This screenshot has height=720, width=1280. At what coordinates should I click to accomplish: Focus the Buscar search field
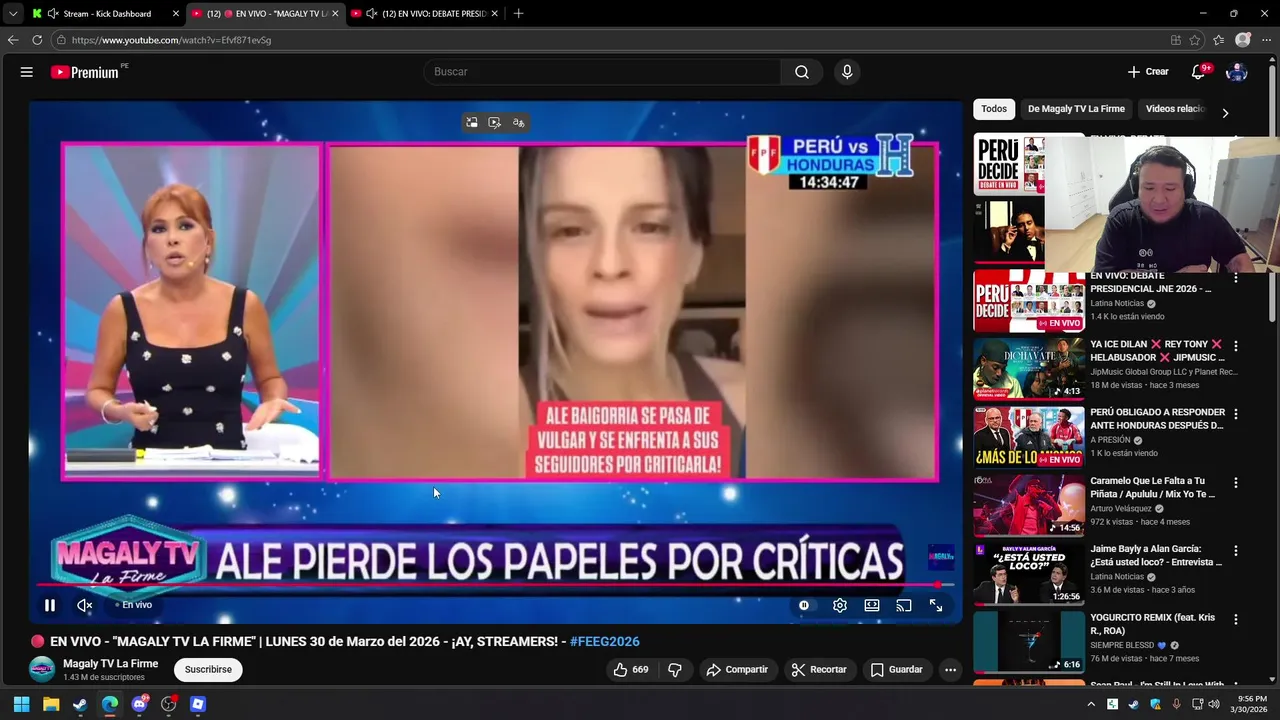point(602,72)
